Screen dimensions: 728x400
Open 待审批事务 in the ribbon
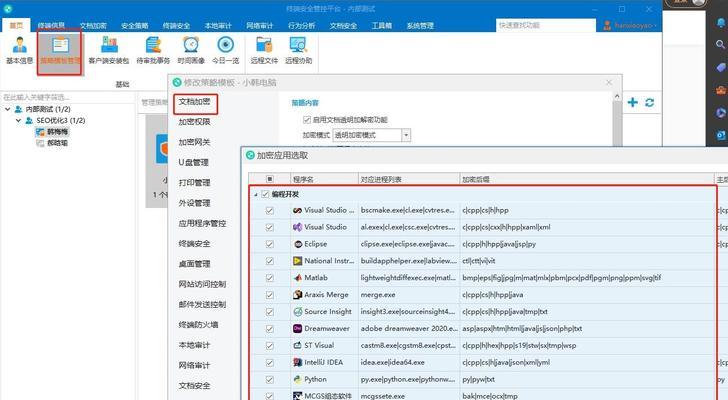point(153,51)
